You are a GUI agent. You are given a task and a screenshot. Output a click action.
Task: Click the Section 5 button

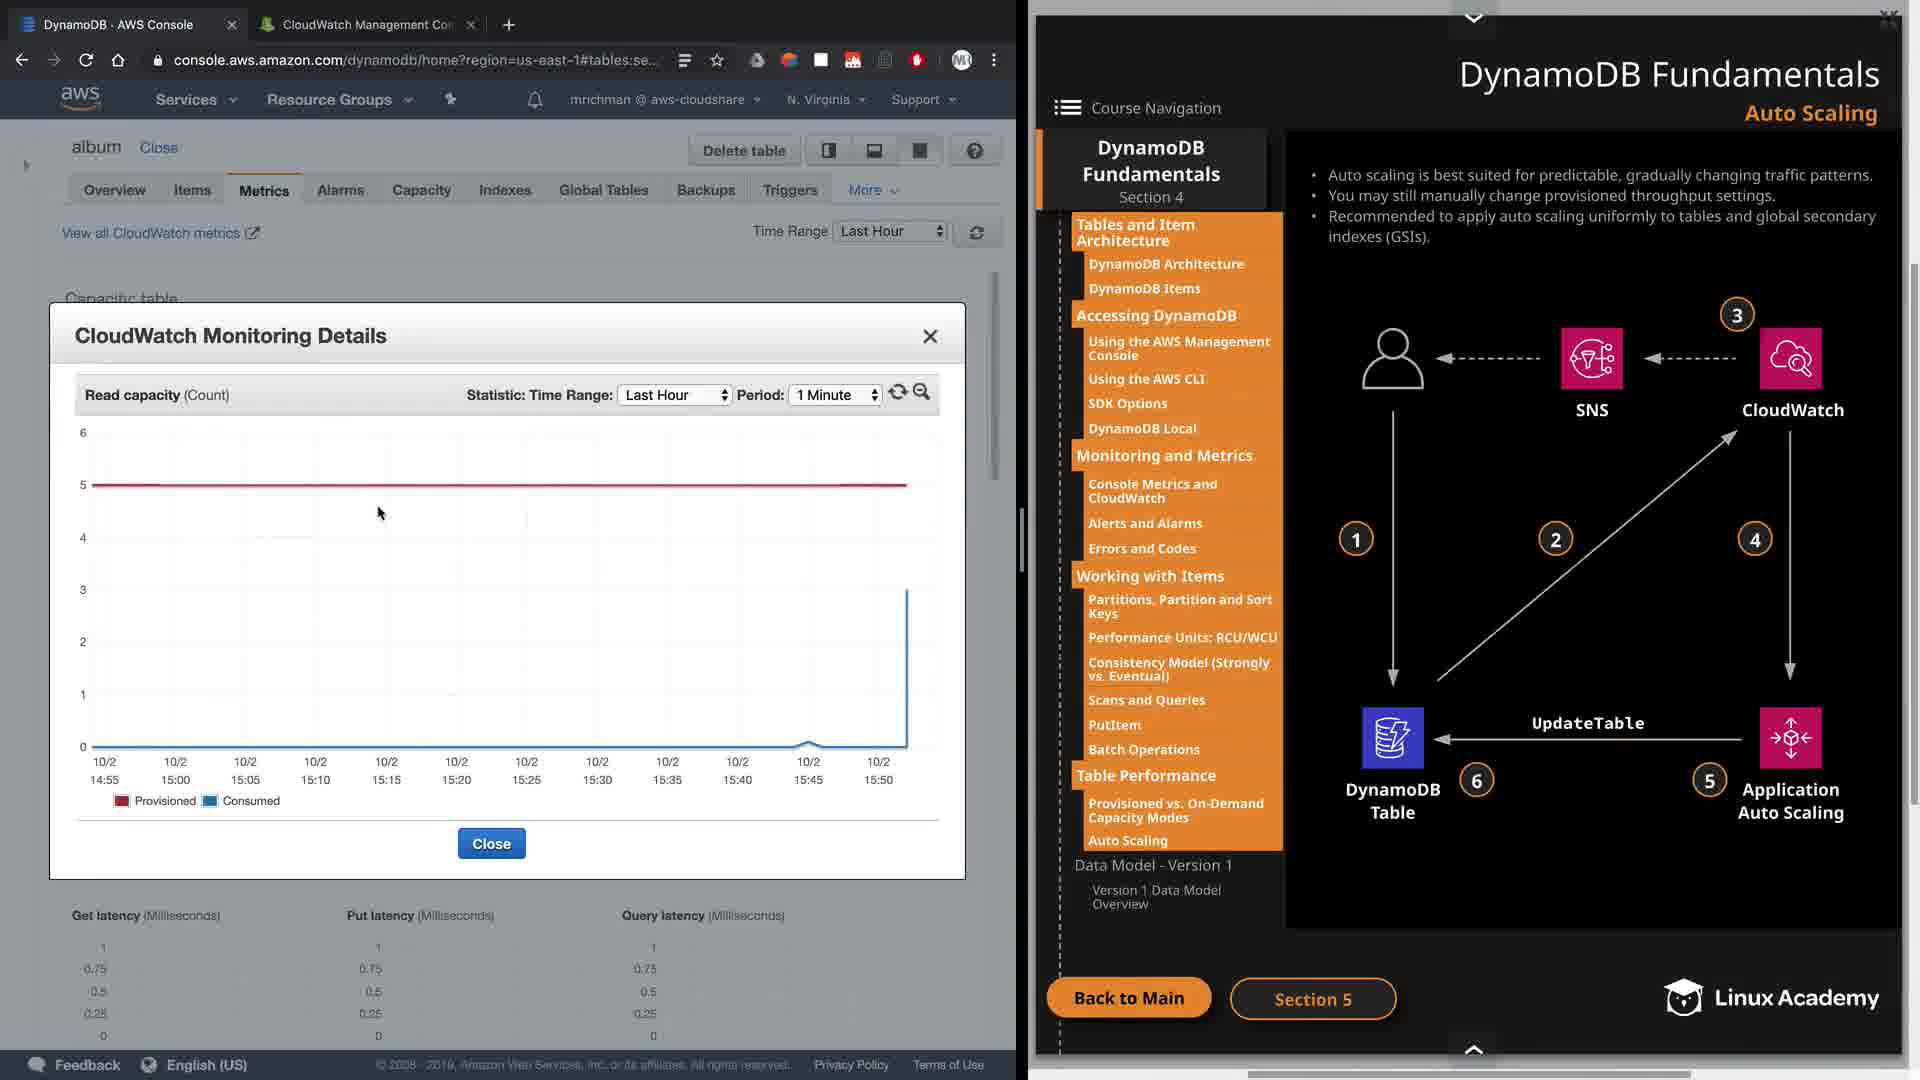(1312, 999)
